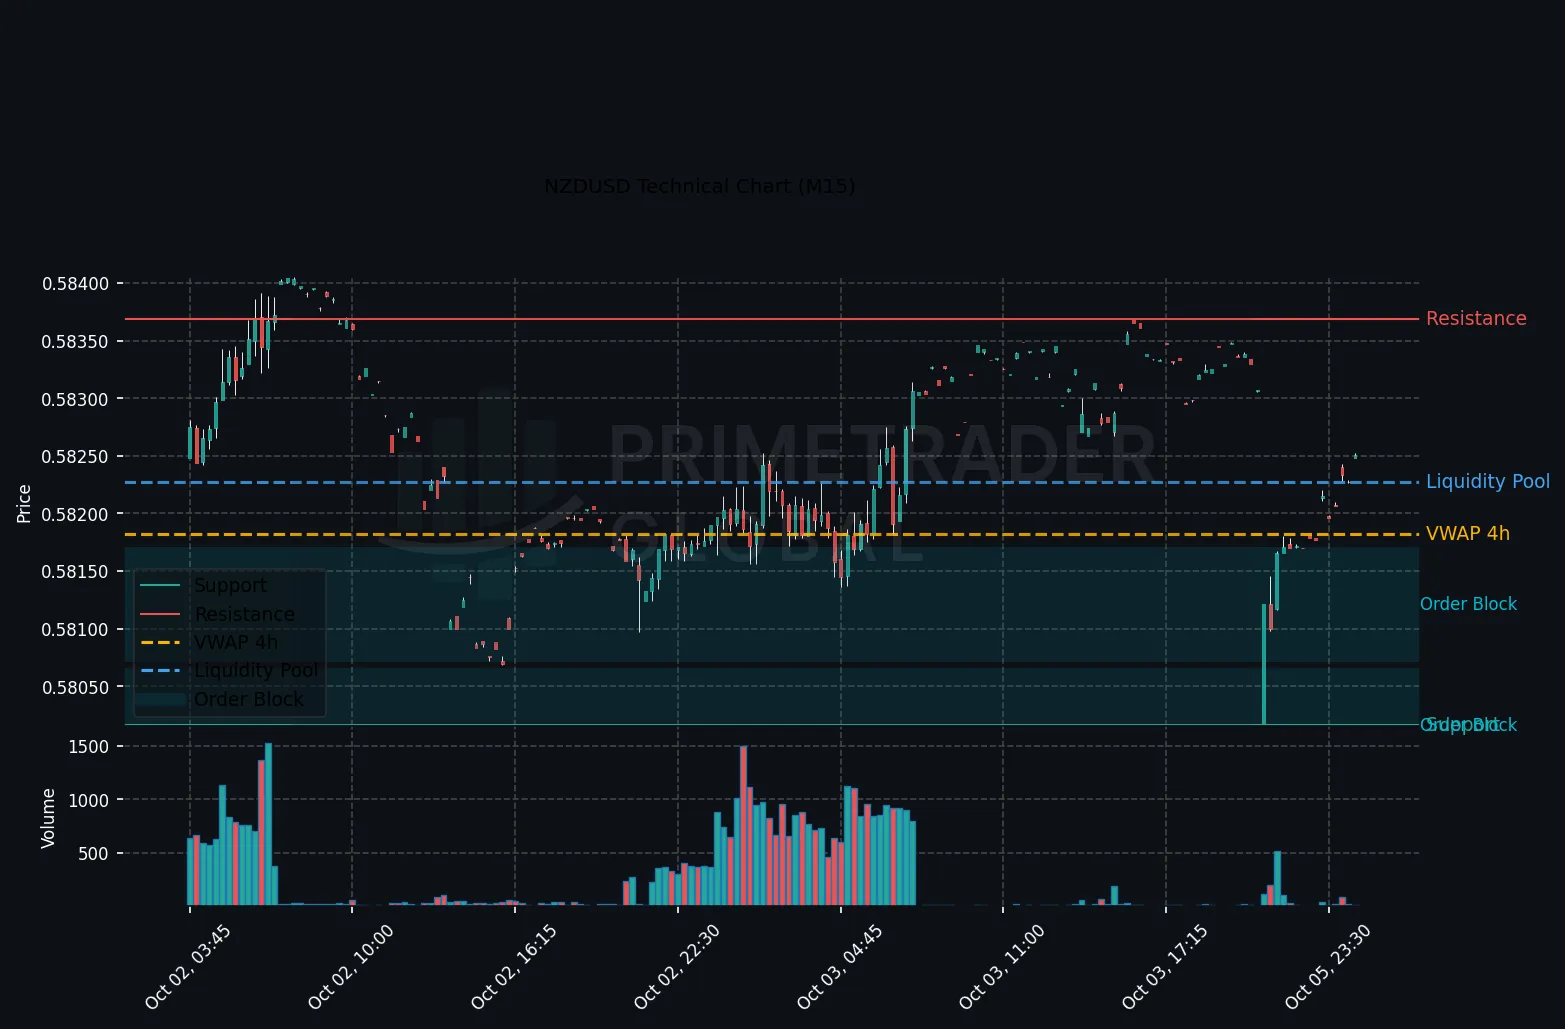This screenshot has height=1029, width=1565.
Task: Click the VWAP 4h entry in the legend
Action: click(236, 642)
